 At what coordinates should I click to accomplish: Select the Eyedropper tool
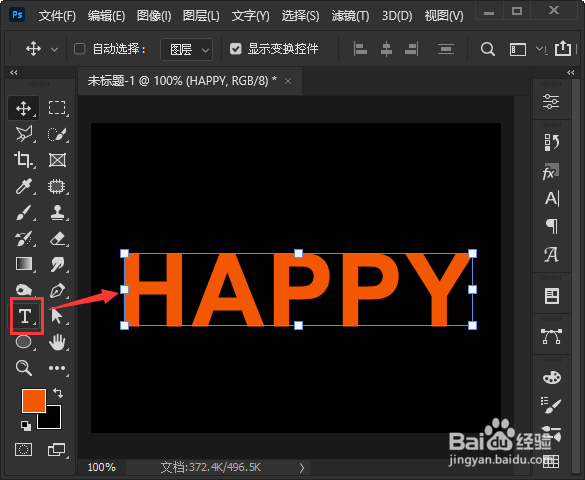pos(24,186)
